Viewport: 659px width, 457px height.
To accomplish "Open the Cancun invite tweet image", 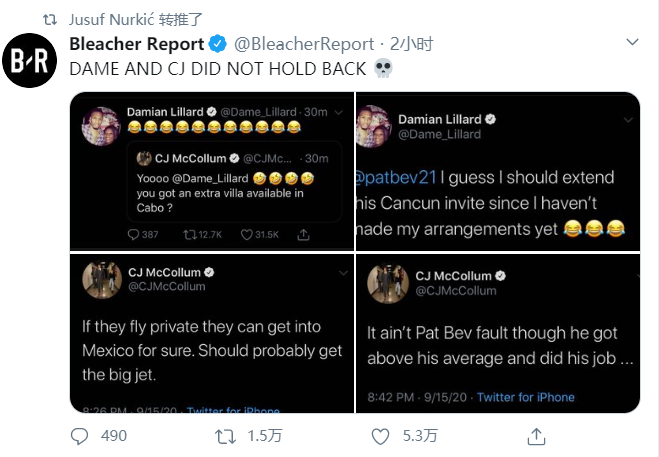I will [498, 171].
